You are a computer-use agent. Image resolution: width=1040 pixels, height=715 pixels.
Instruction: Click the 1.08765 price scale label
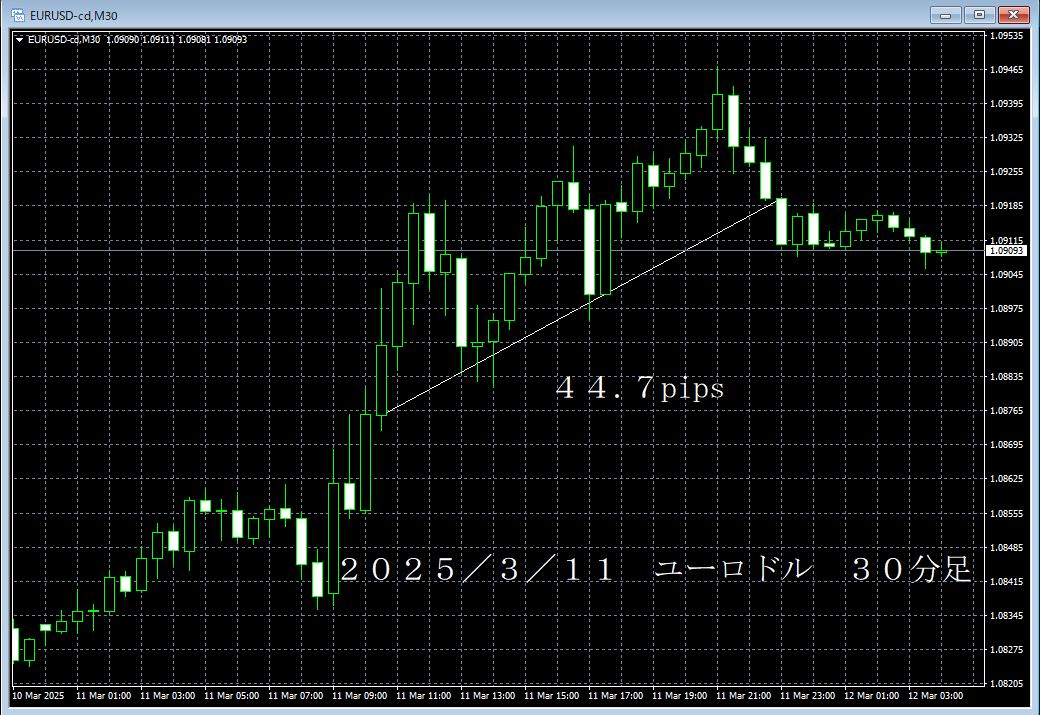(1006, 411)
